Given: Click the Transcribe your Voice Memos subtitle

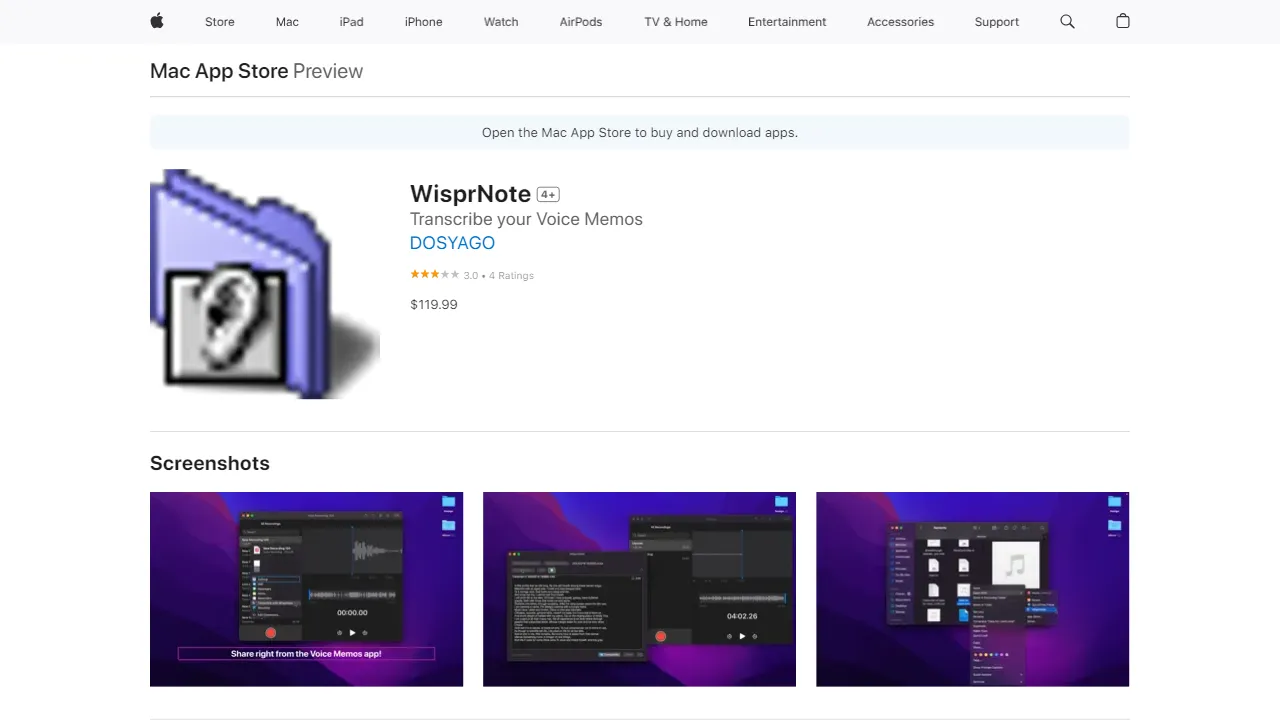Looking at the screenshot, I should (526, 219).
